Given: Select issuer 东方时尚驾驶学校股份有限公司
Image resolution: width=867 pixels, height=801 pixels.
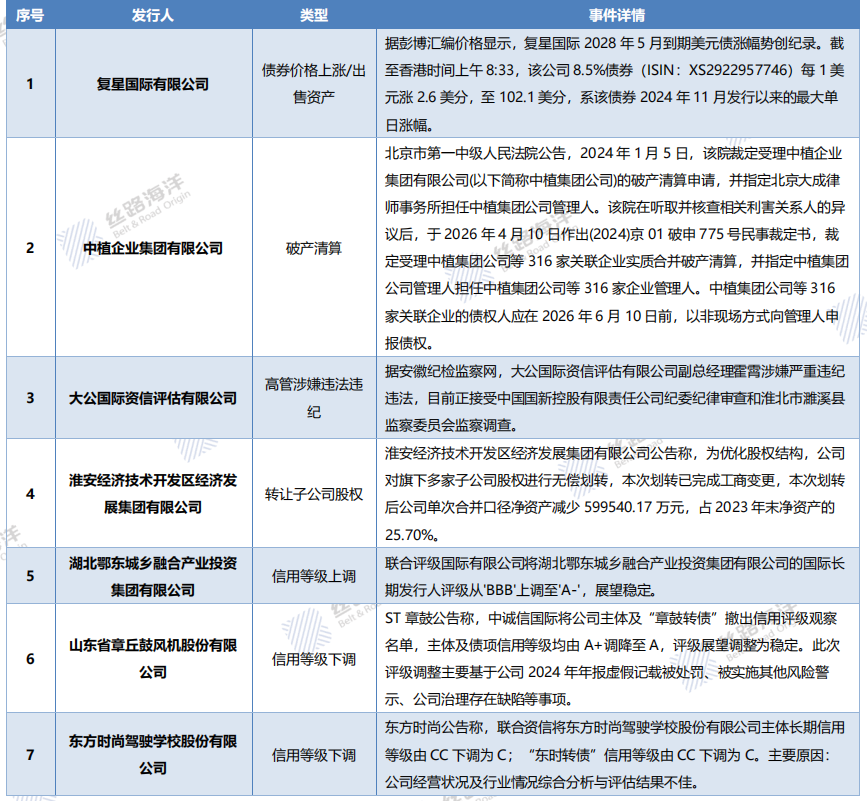Looking at the screenshot, I should 152,755.
